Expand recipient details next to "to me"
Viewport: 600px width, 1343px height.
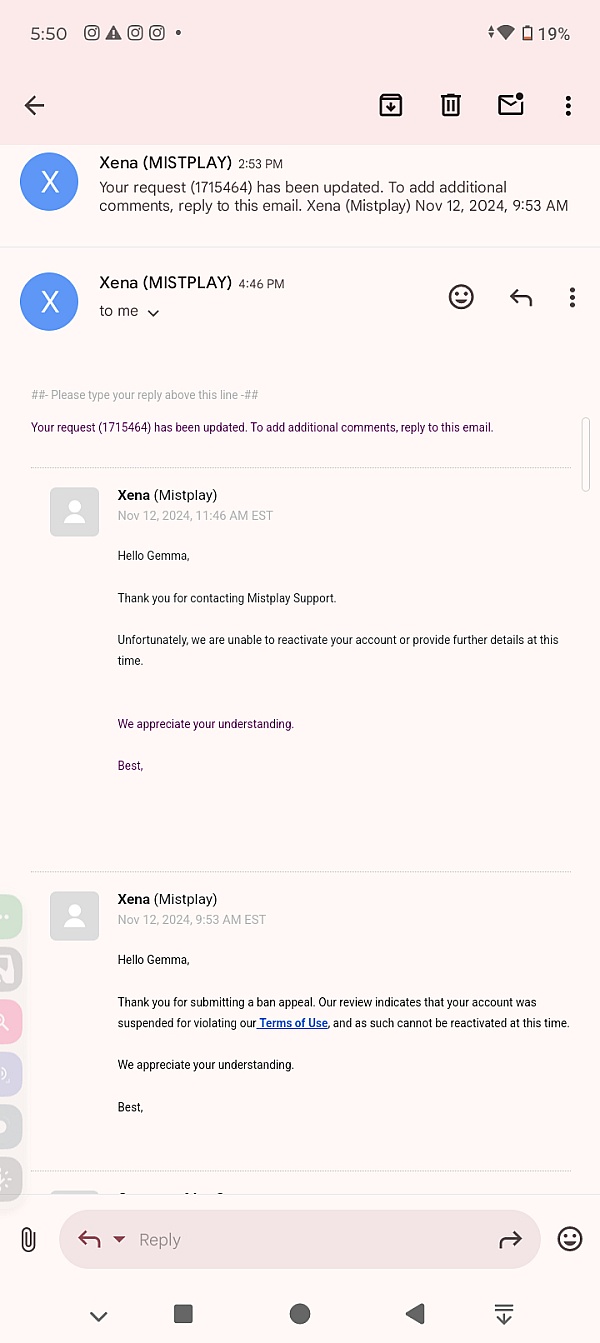pos(153,313)
